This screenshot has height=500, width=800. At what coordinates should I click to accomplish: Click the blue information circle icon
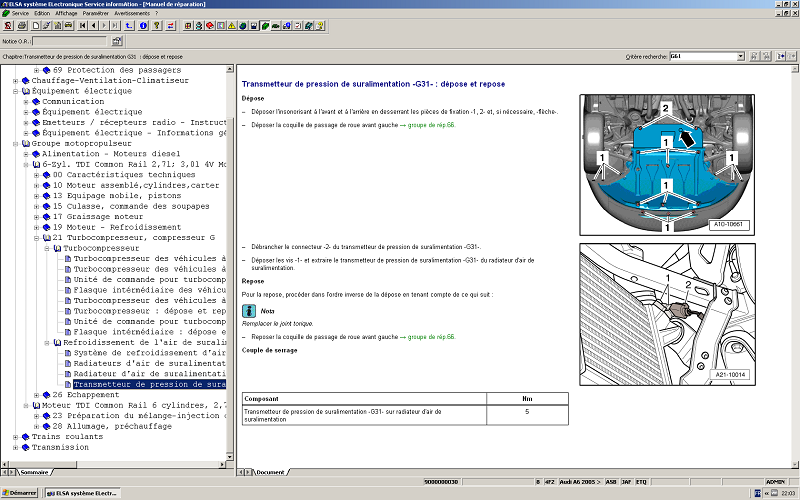point(143,26)
